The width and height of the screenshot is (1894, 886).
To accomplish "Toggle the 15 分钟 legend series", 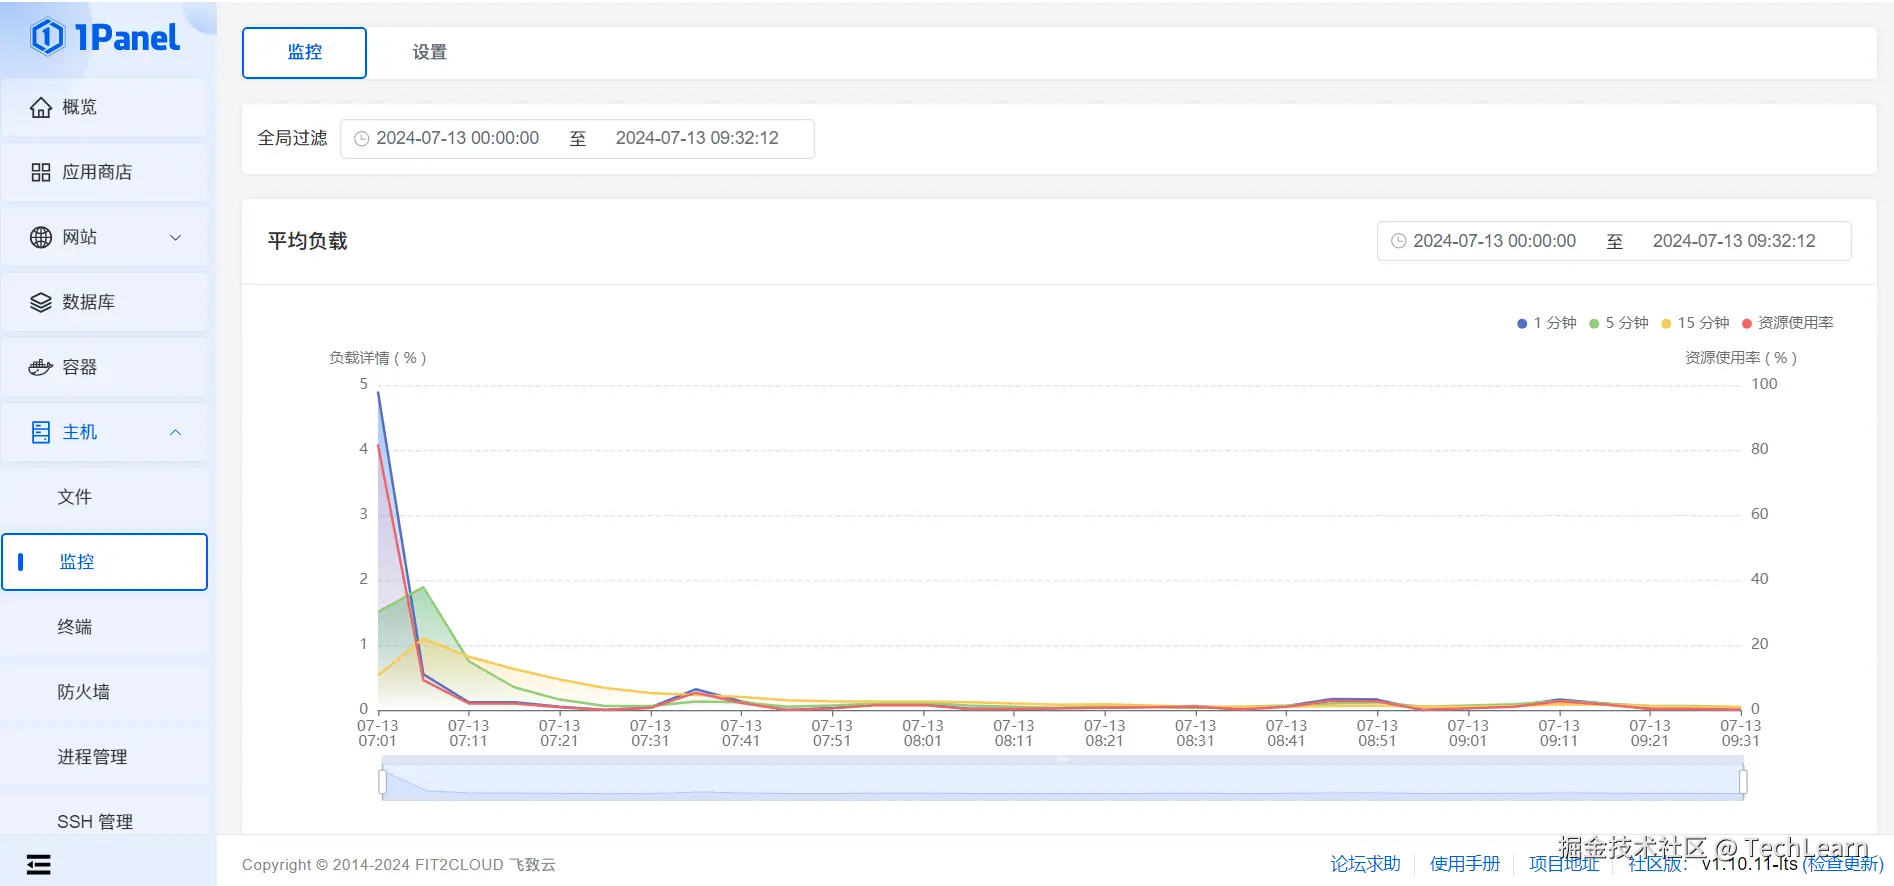I will pos(1695,323).
